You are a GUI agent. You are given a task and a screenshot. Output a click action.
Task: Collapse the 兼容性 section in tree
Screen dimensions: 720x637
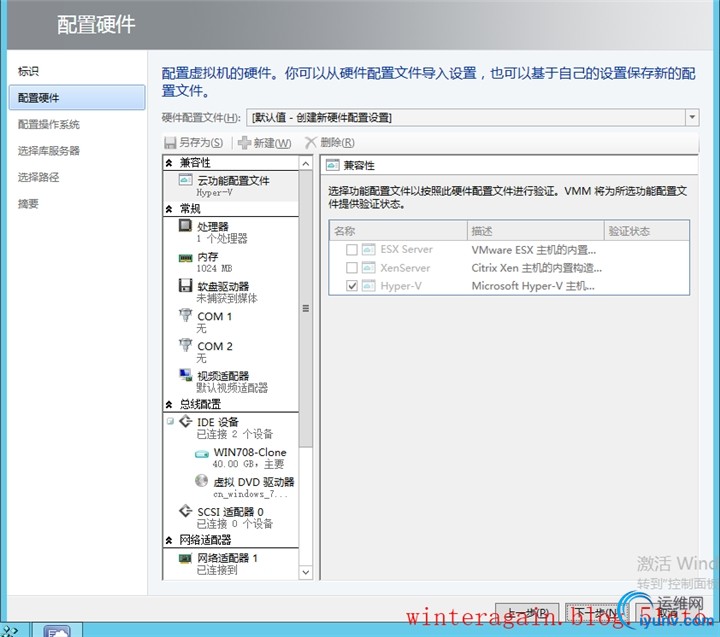169,163
